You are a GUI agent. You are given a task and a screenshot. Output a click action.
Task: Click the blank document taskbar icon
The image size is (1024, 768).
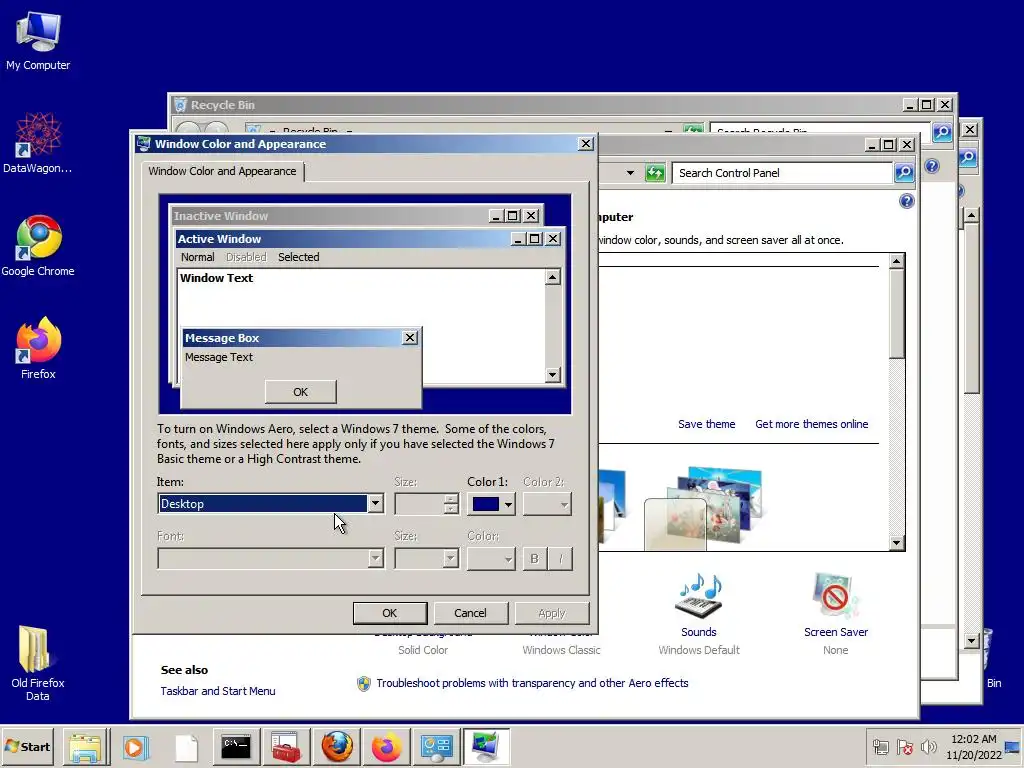point(186,746)
